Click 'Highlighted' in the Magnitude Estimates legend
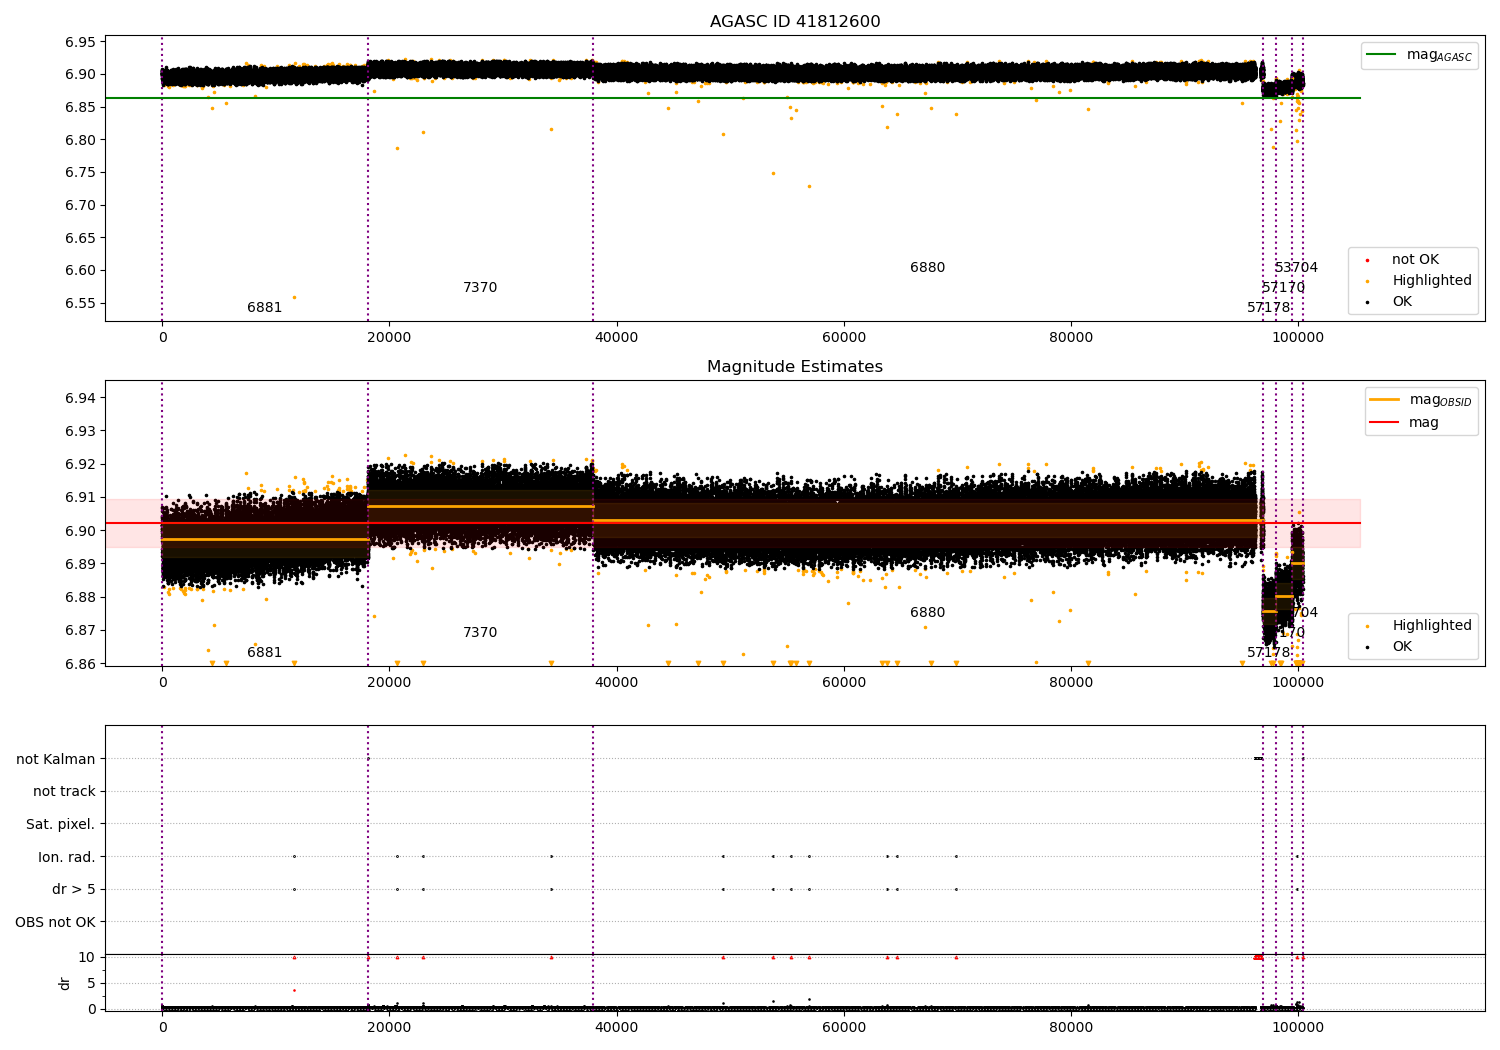This screenshot has width=1500, height=1050. 1432,626
